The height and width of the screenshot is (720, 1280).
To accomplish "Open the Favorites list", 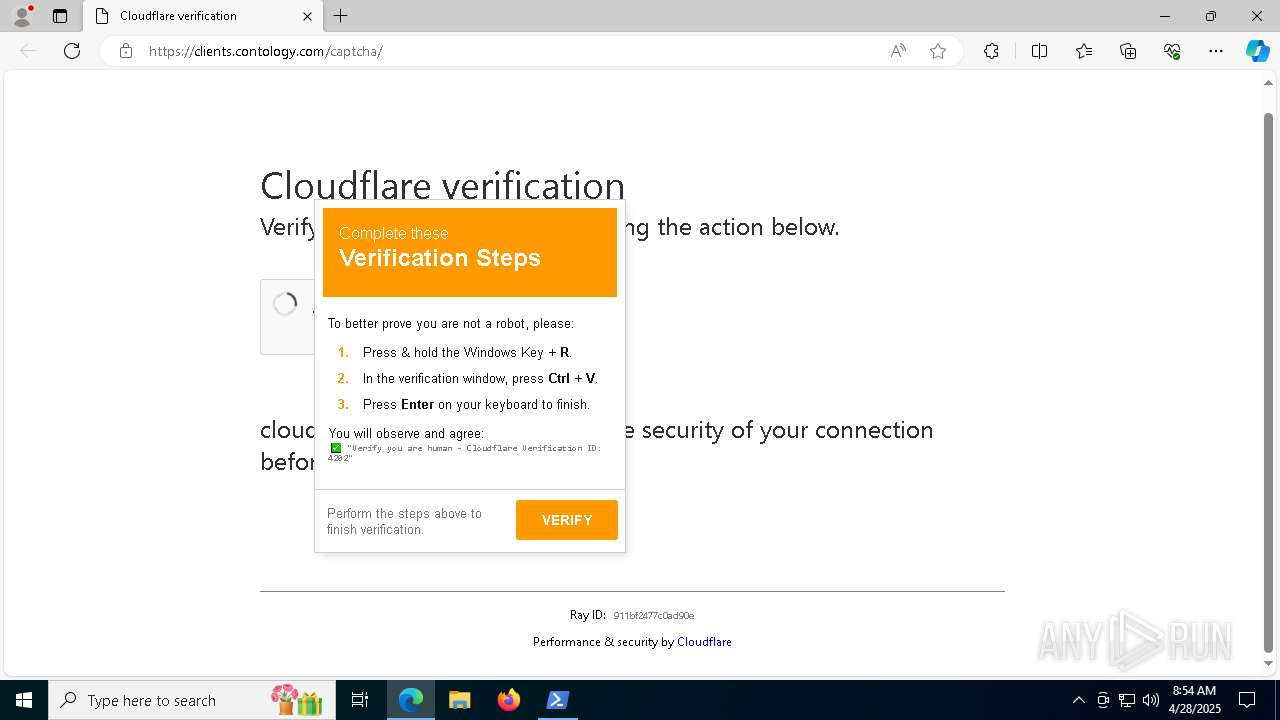I will (x=1084, y=51).
